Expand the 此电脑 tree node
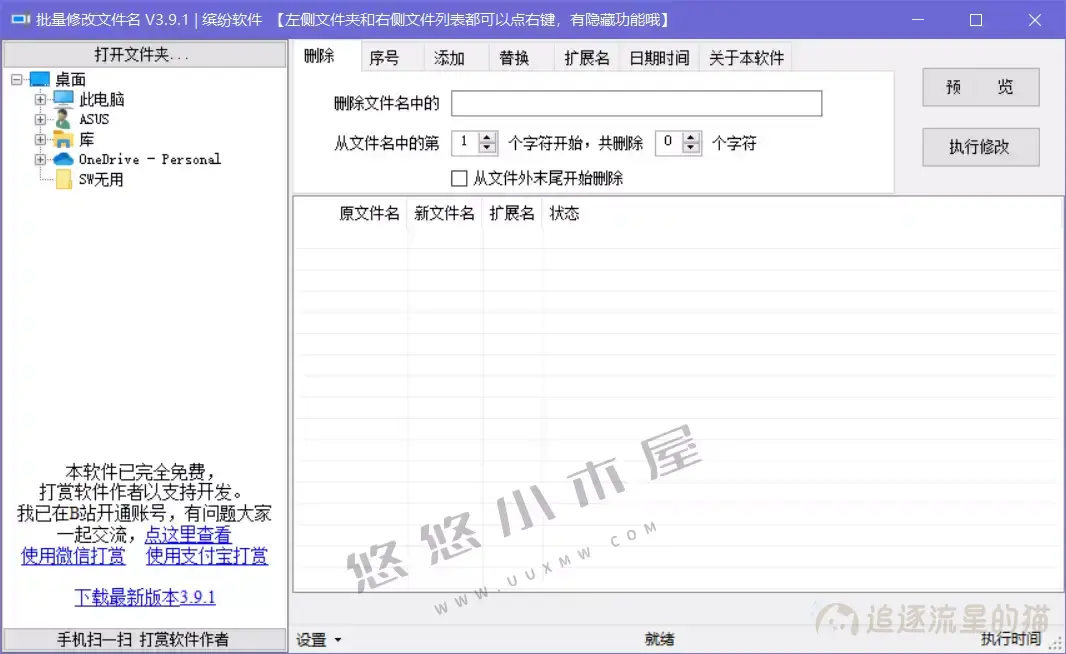 tap(40, 99)
